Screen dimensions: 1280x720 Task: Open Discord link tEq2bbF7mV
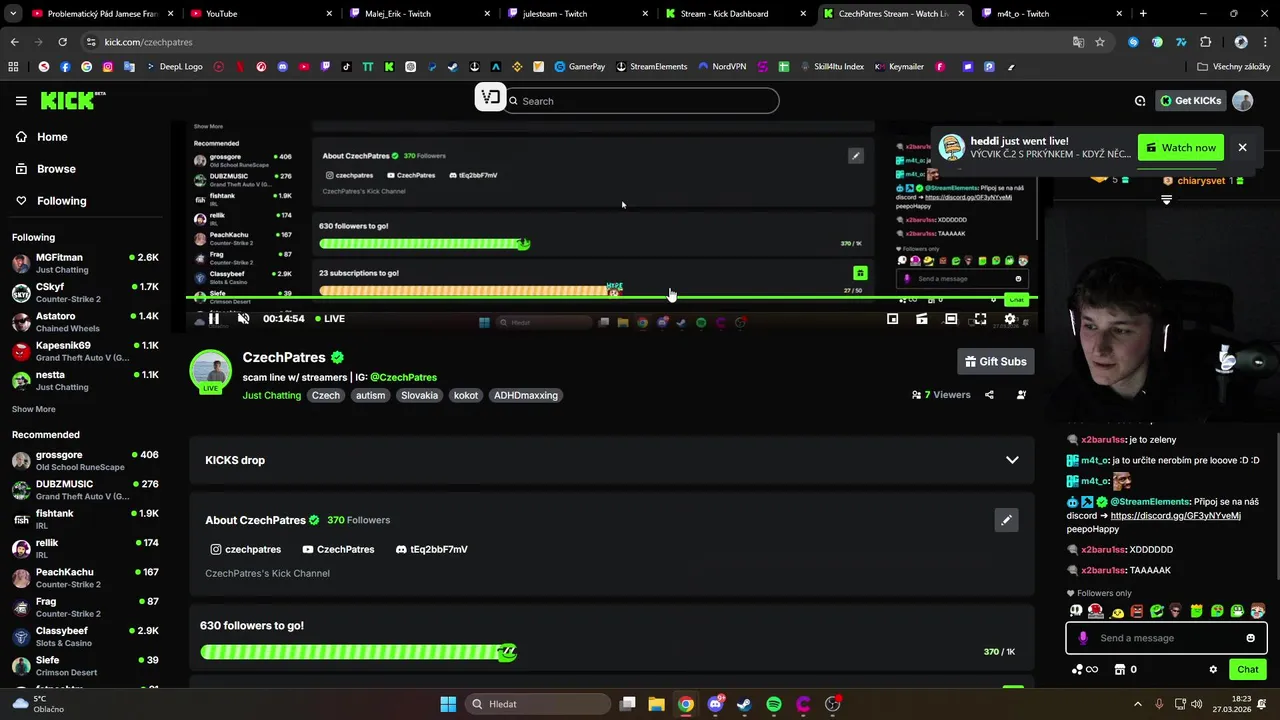pyautogui.click(x=432, y=549)
